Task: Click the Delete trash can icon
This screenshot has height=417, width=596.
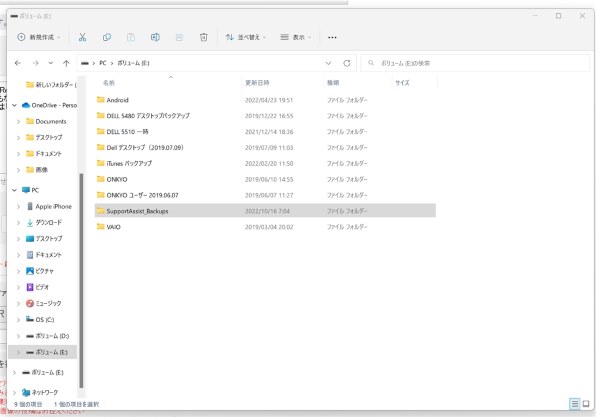Action: point(204,37)
